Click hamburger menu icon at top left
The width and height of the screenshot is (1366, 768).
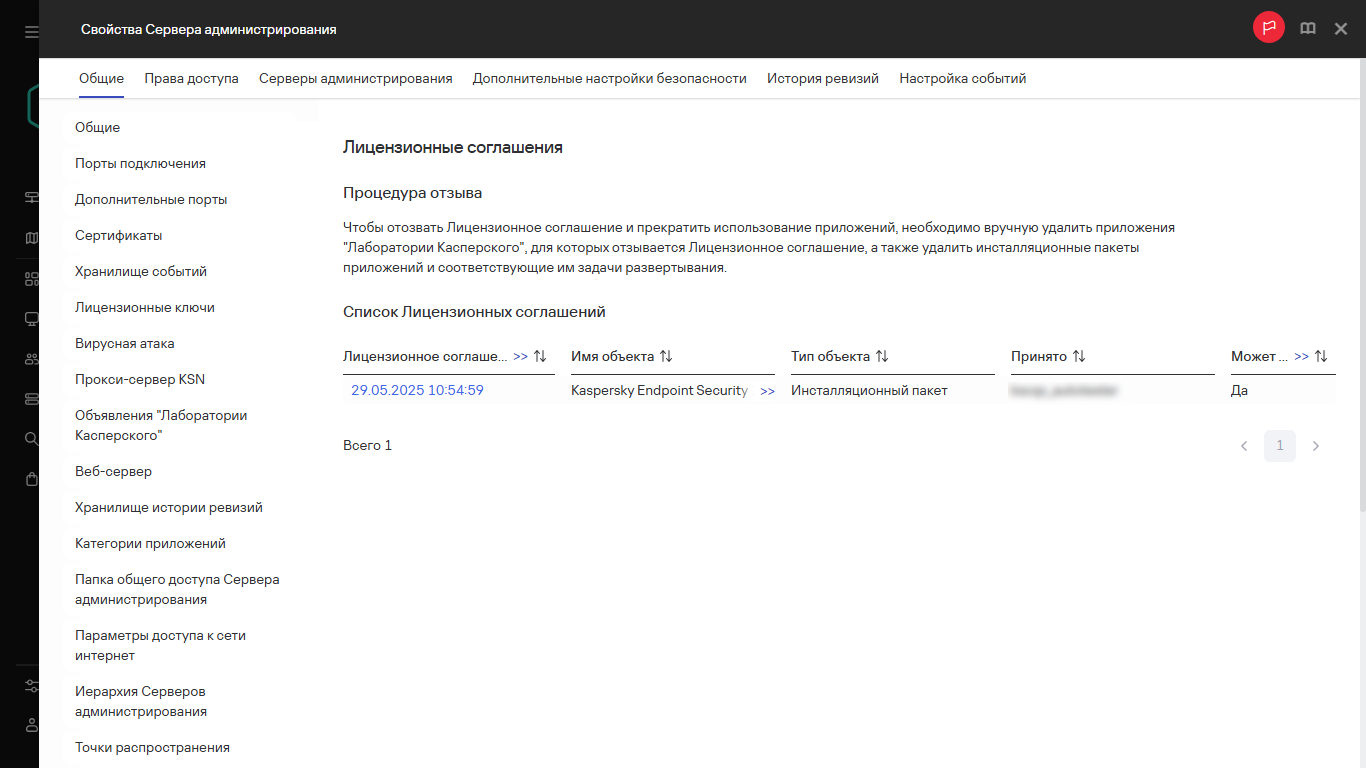point(32,32)
